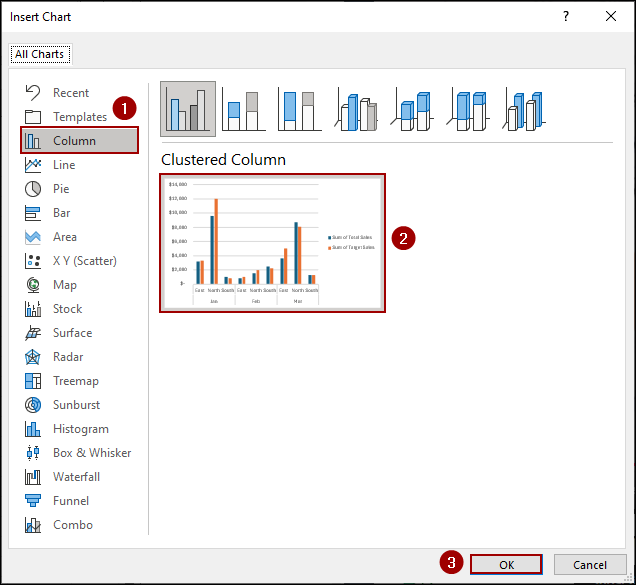Choose the Bar chart category
636x585 pixels.
click(61, 213)
